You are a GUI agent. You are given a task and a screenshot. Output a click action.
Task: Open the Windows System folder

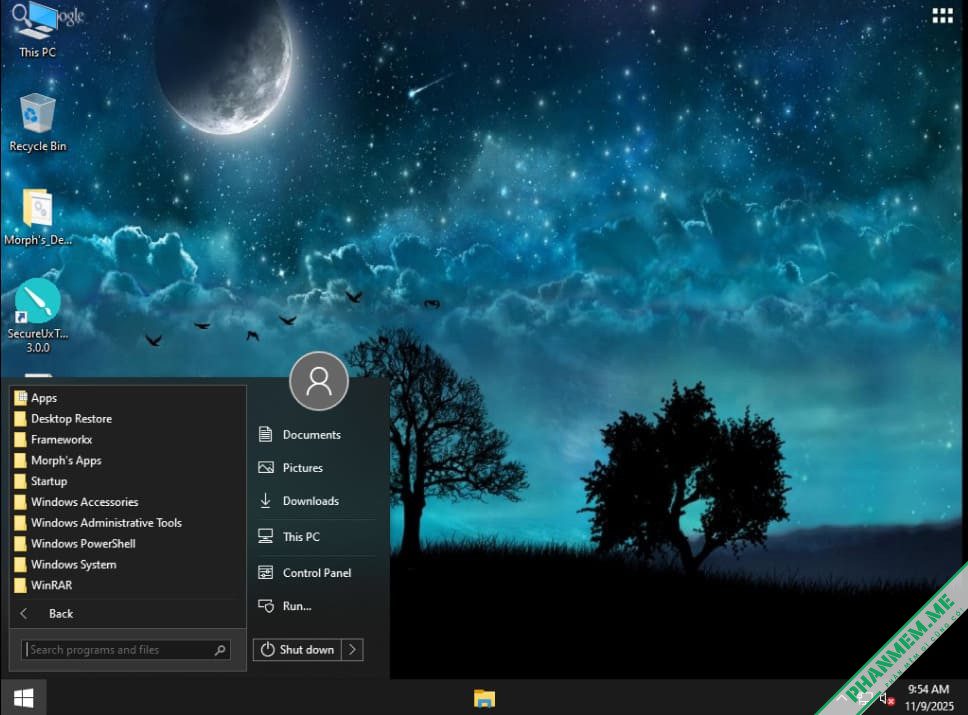(x=128, y=564)
